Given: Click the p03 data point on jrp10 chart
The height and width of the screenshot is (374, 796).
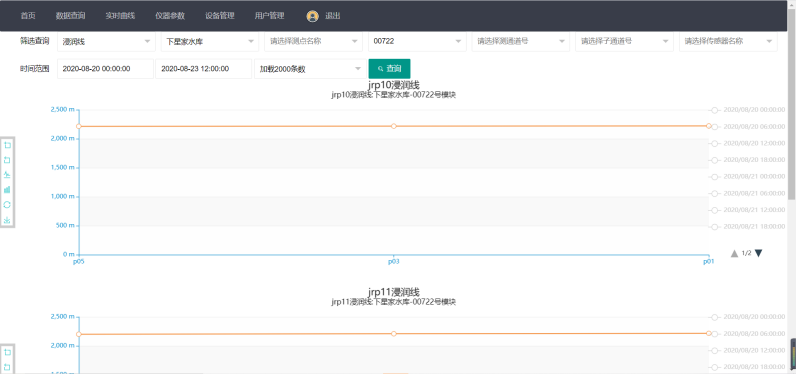Looking at the screenshot, I should click(393, 126).
